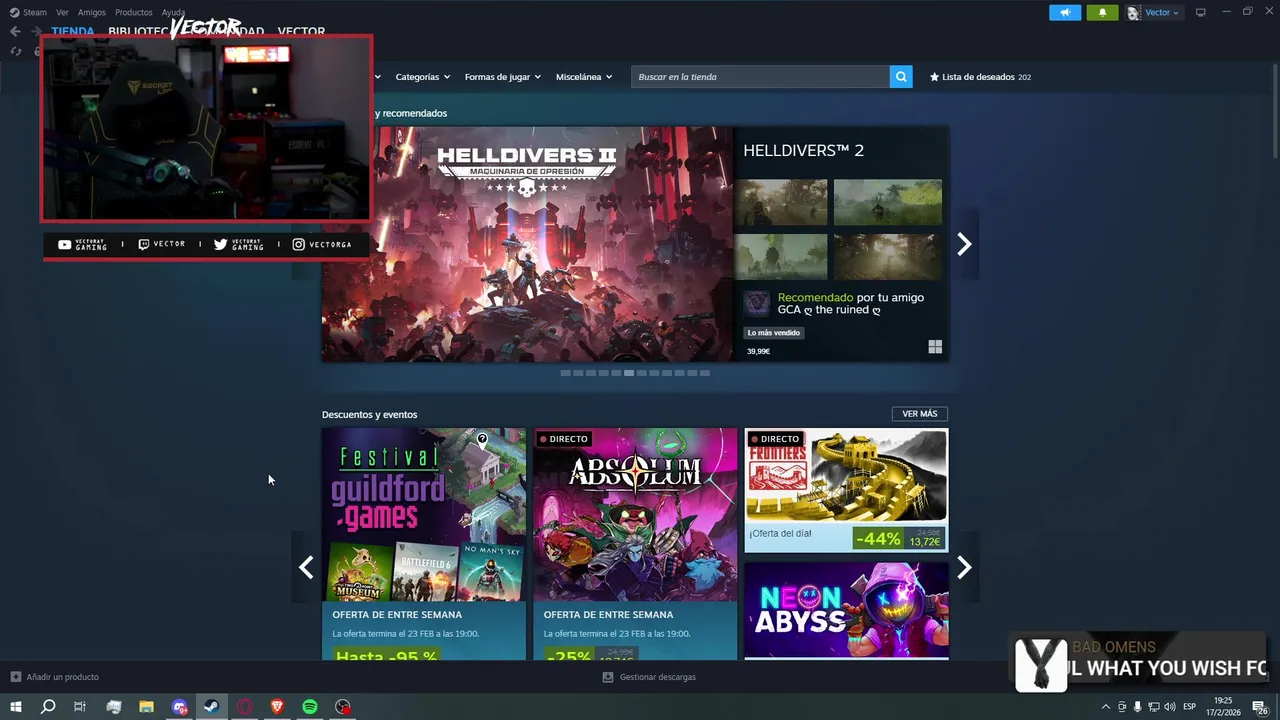Viewport: 1280px width, 720px height.
Task: Open the Frontiers daily deal -44% card
Action: coord(846,490)
